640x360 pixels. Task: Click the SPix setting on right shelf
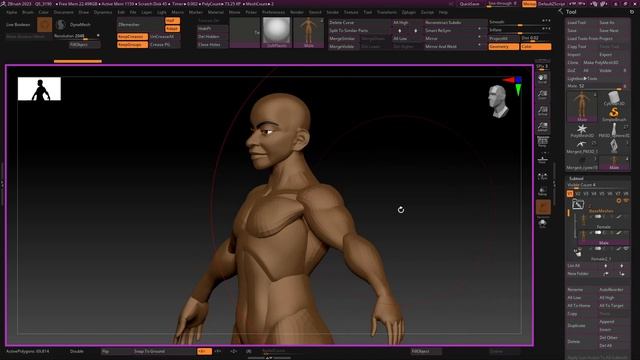(542, 66)
